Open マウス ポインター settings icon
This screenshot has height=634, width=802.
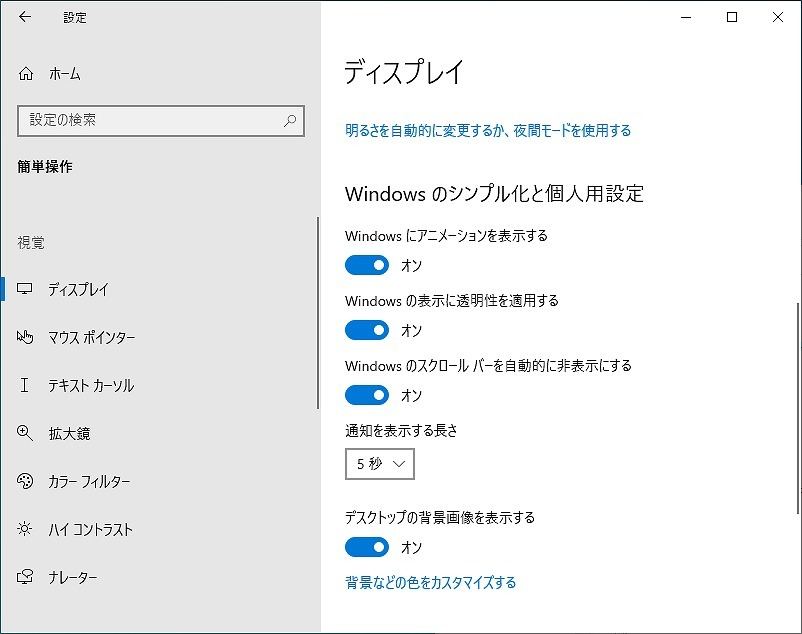click(25, 337)
